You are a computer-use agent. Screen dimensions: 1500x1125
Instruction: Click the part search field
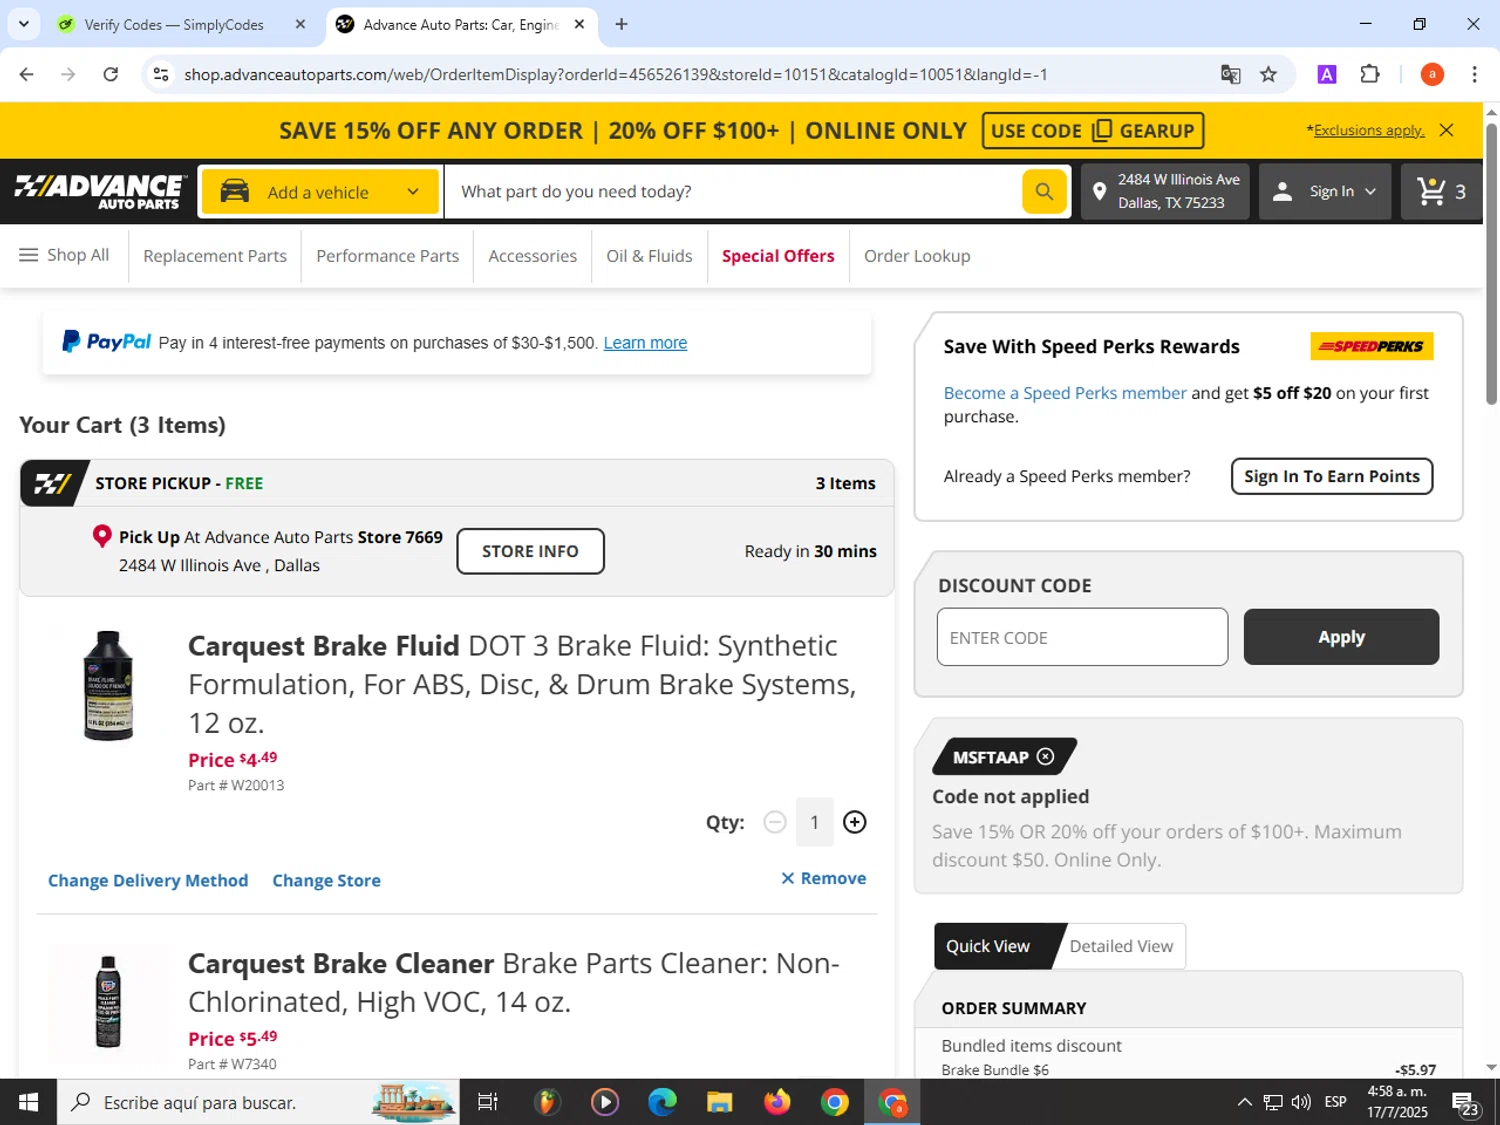pyautogui.click(x=733, y=191)
